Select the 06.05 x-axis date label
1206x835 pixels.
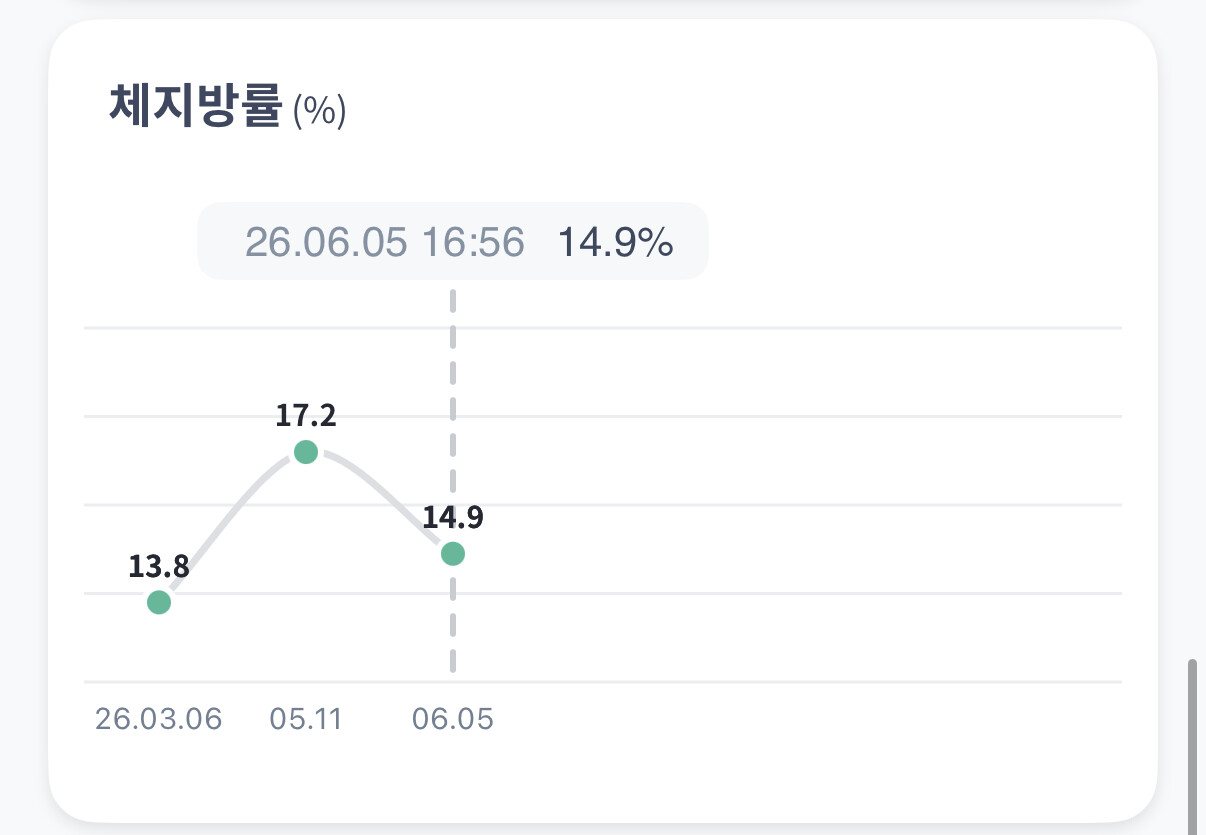(453, 719)
